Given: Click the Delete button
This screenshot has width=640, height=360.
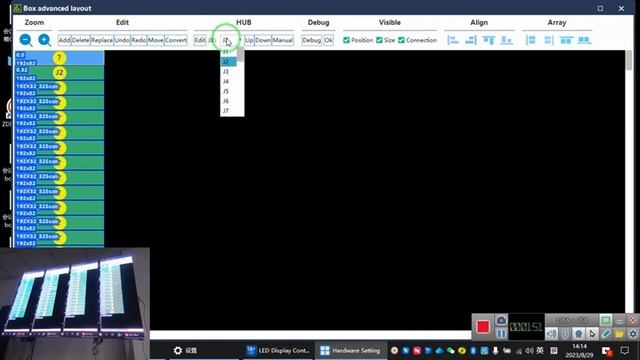Looking at the screenshot, I should pos(80,40).
